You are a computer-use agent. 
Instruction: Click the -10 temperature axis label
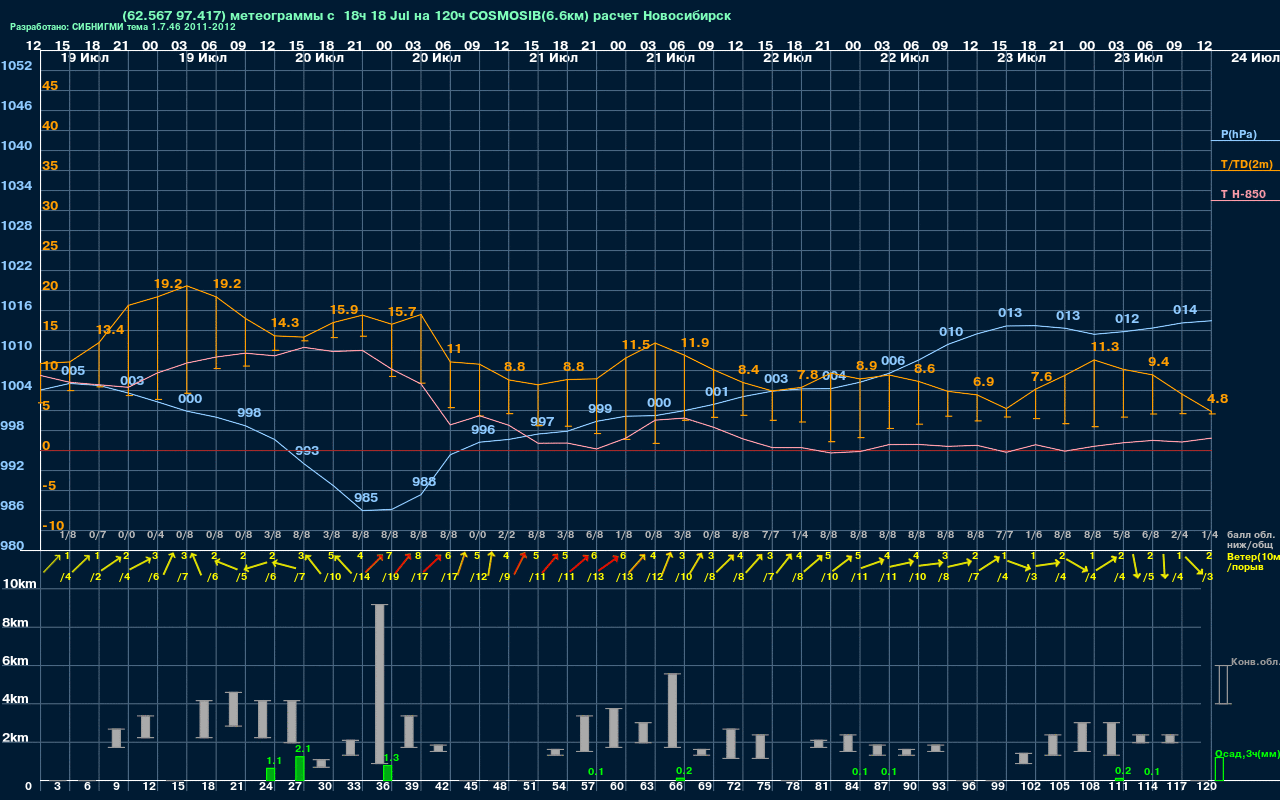[x=54, y=526]
